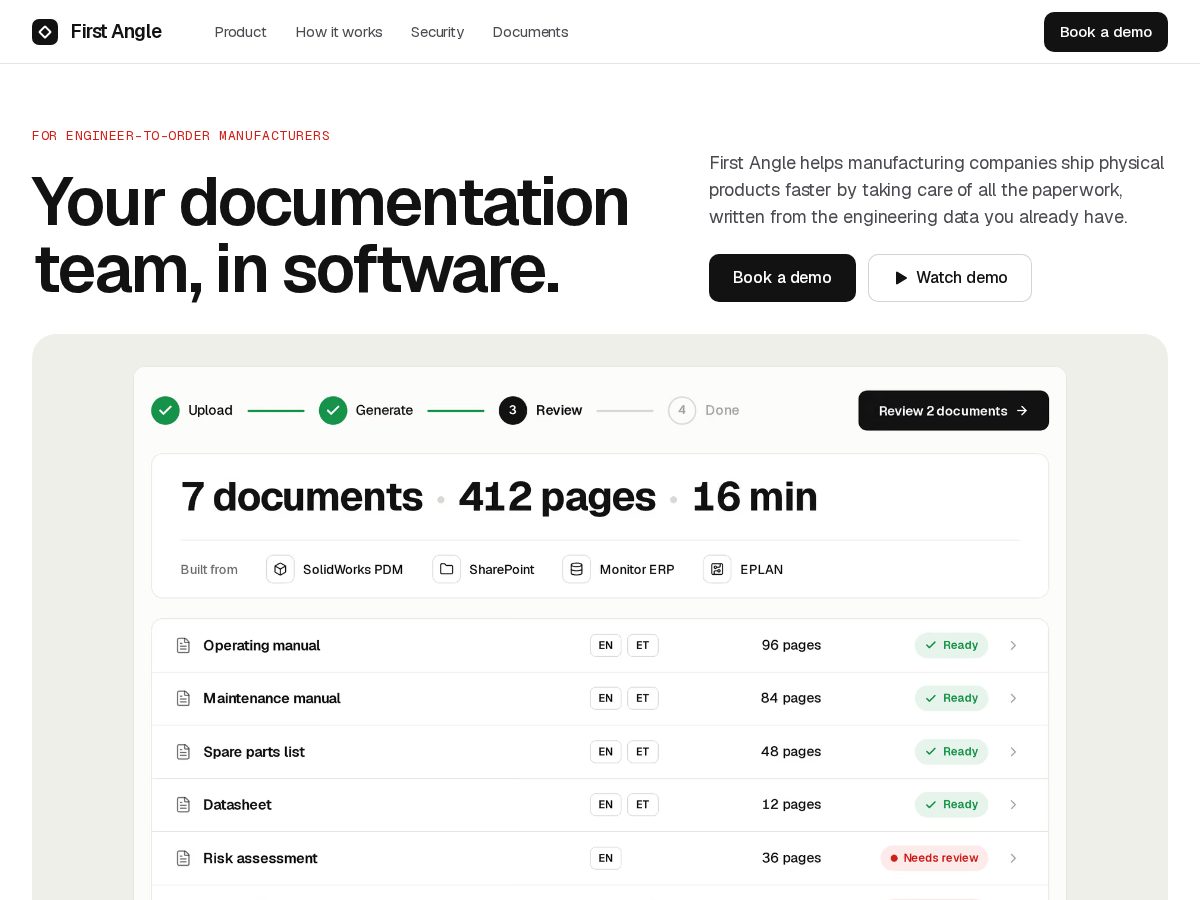Click the Upload step label
1200x900 pixels.
[210, 410]
